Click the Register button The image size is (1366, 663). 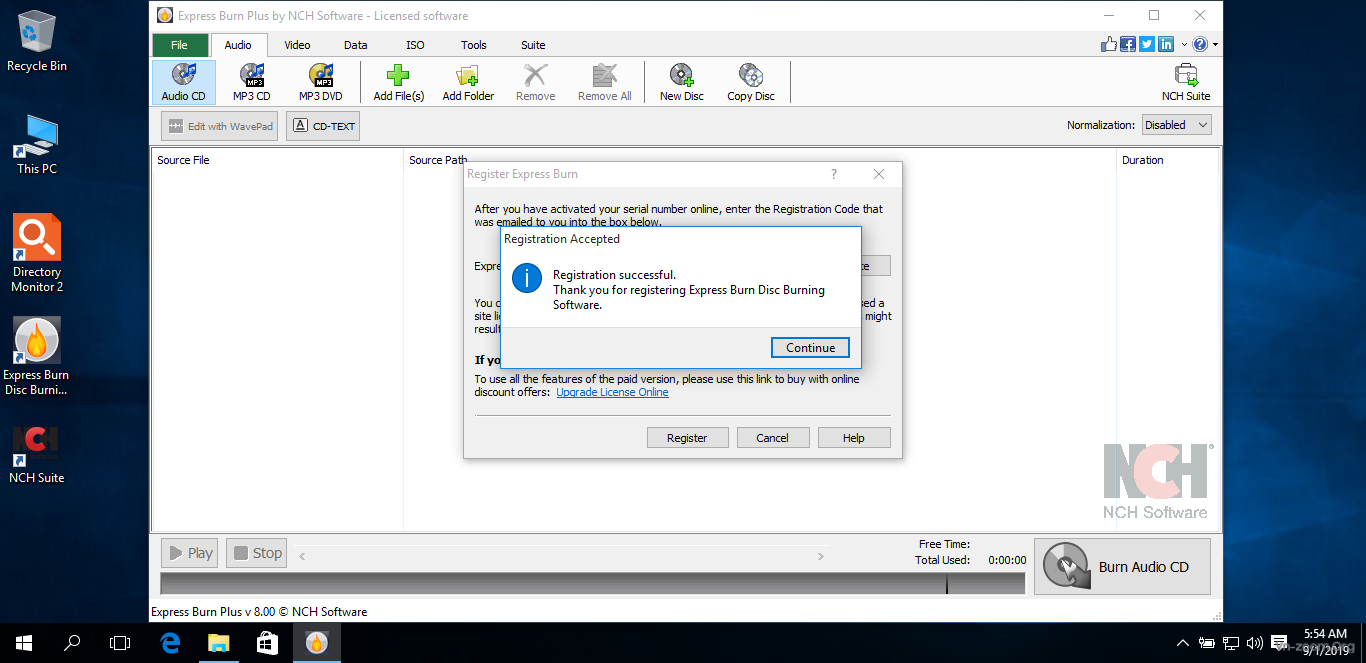pyautogui.click(x=687, y=438)
